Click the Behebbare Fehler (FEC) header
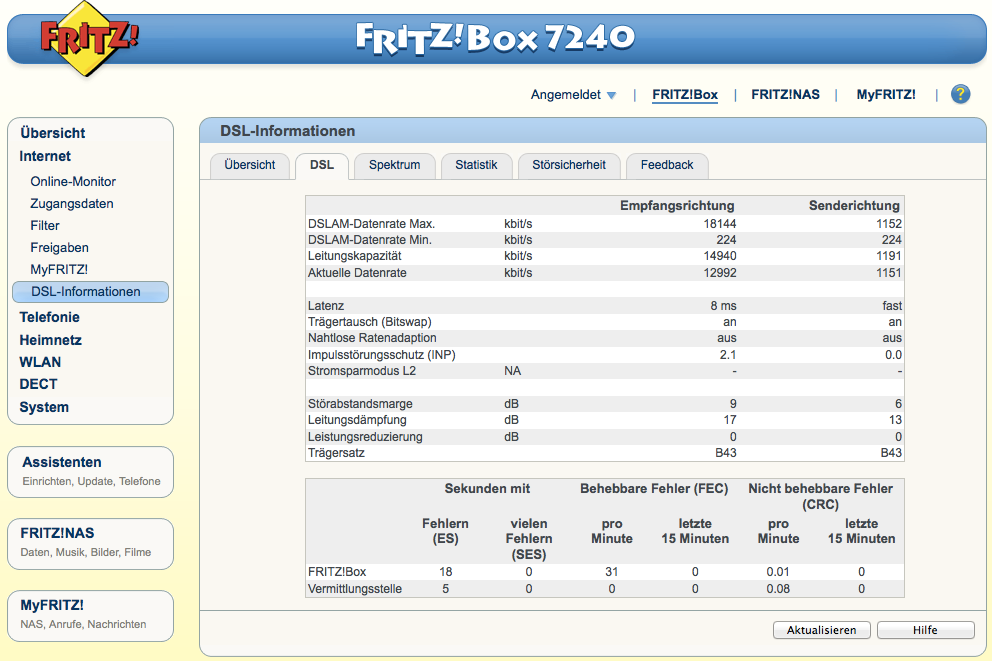This screenshot has width=992, height=661. pyautogui.click(x=654, y=488)
